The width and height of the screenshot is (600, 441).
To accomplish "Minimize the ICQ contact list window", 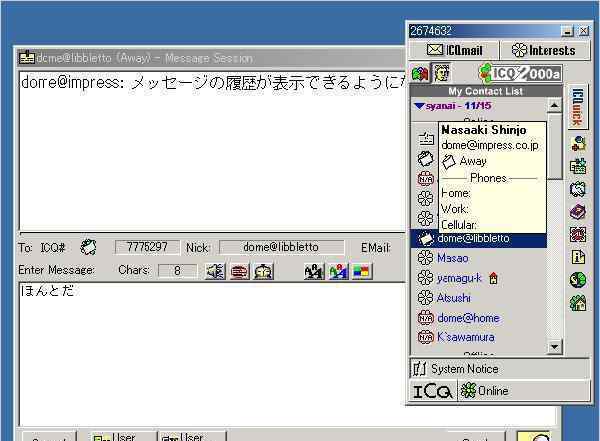I will 567,31.
